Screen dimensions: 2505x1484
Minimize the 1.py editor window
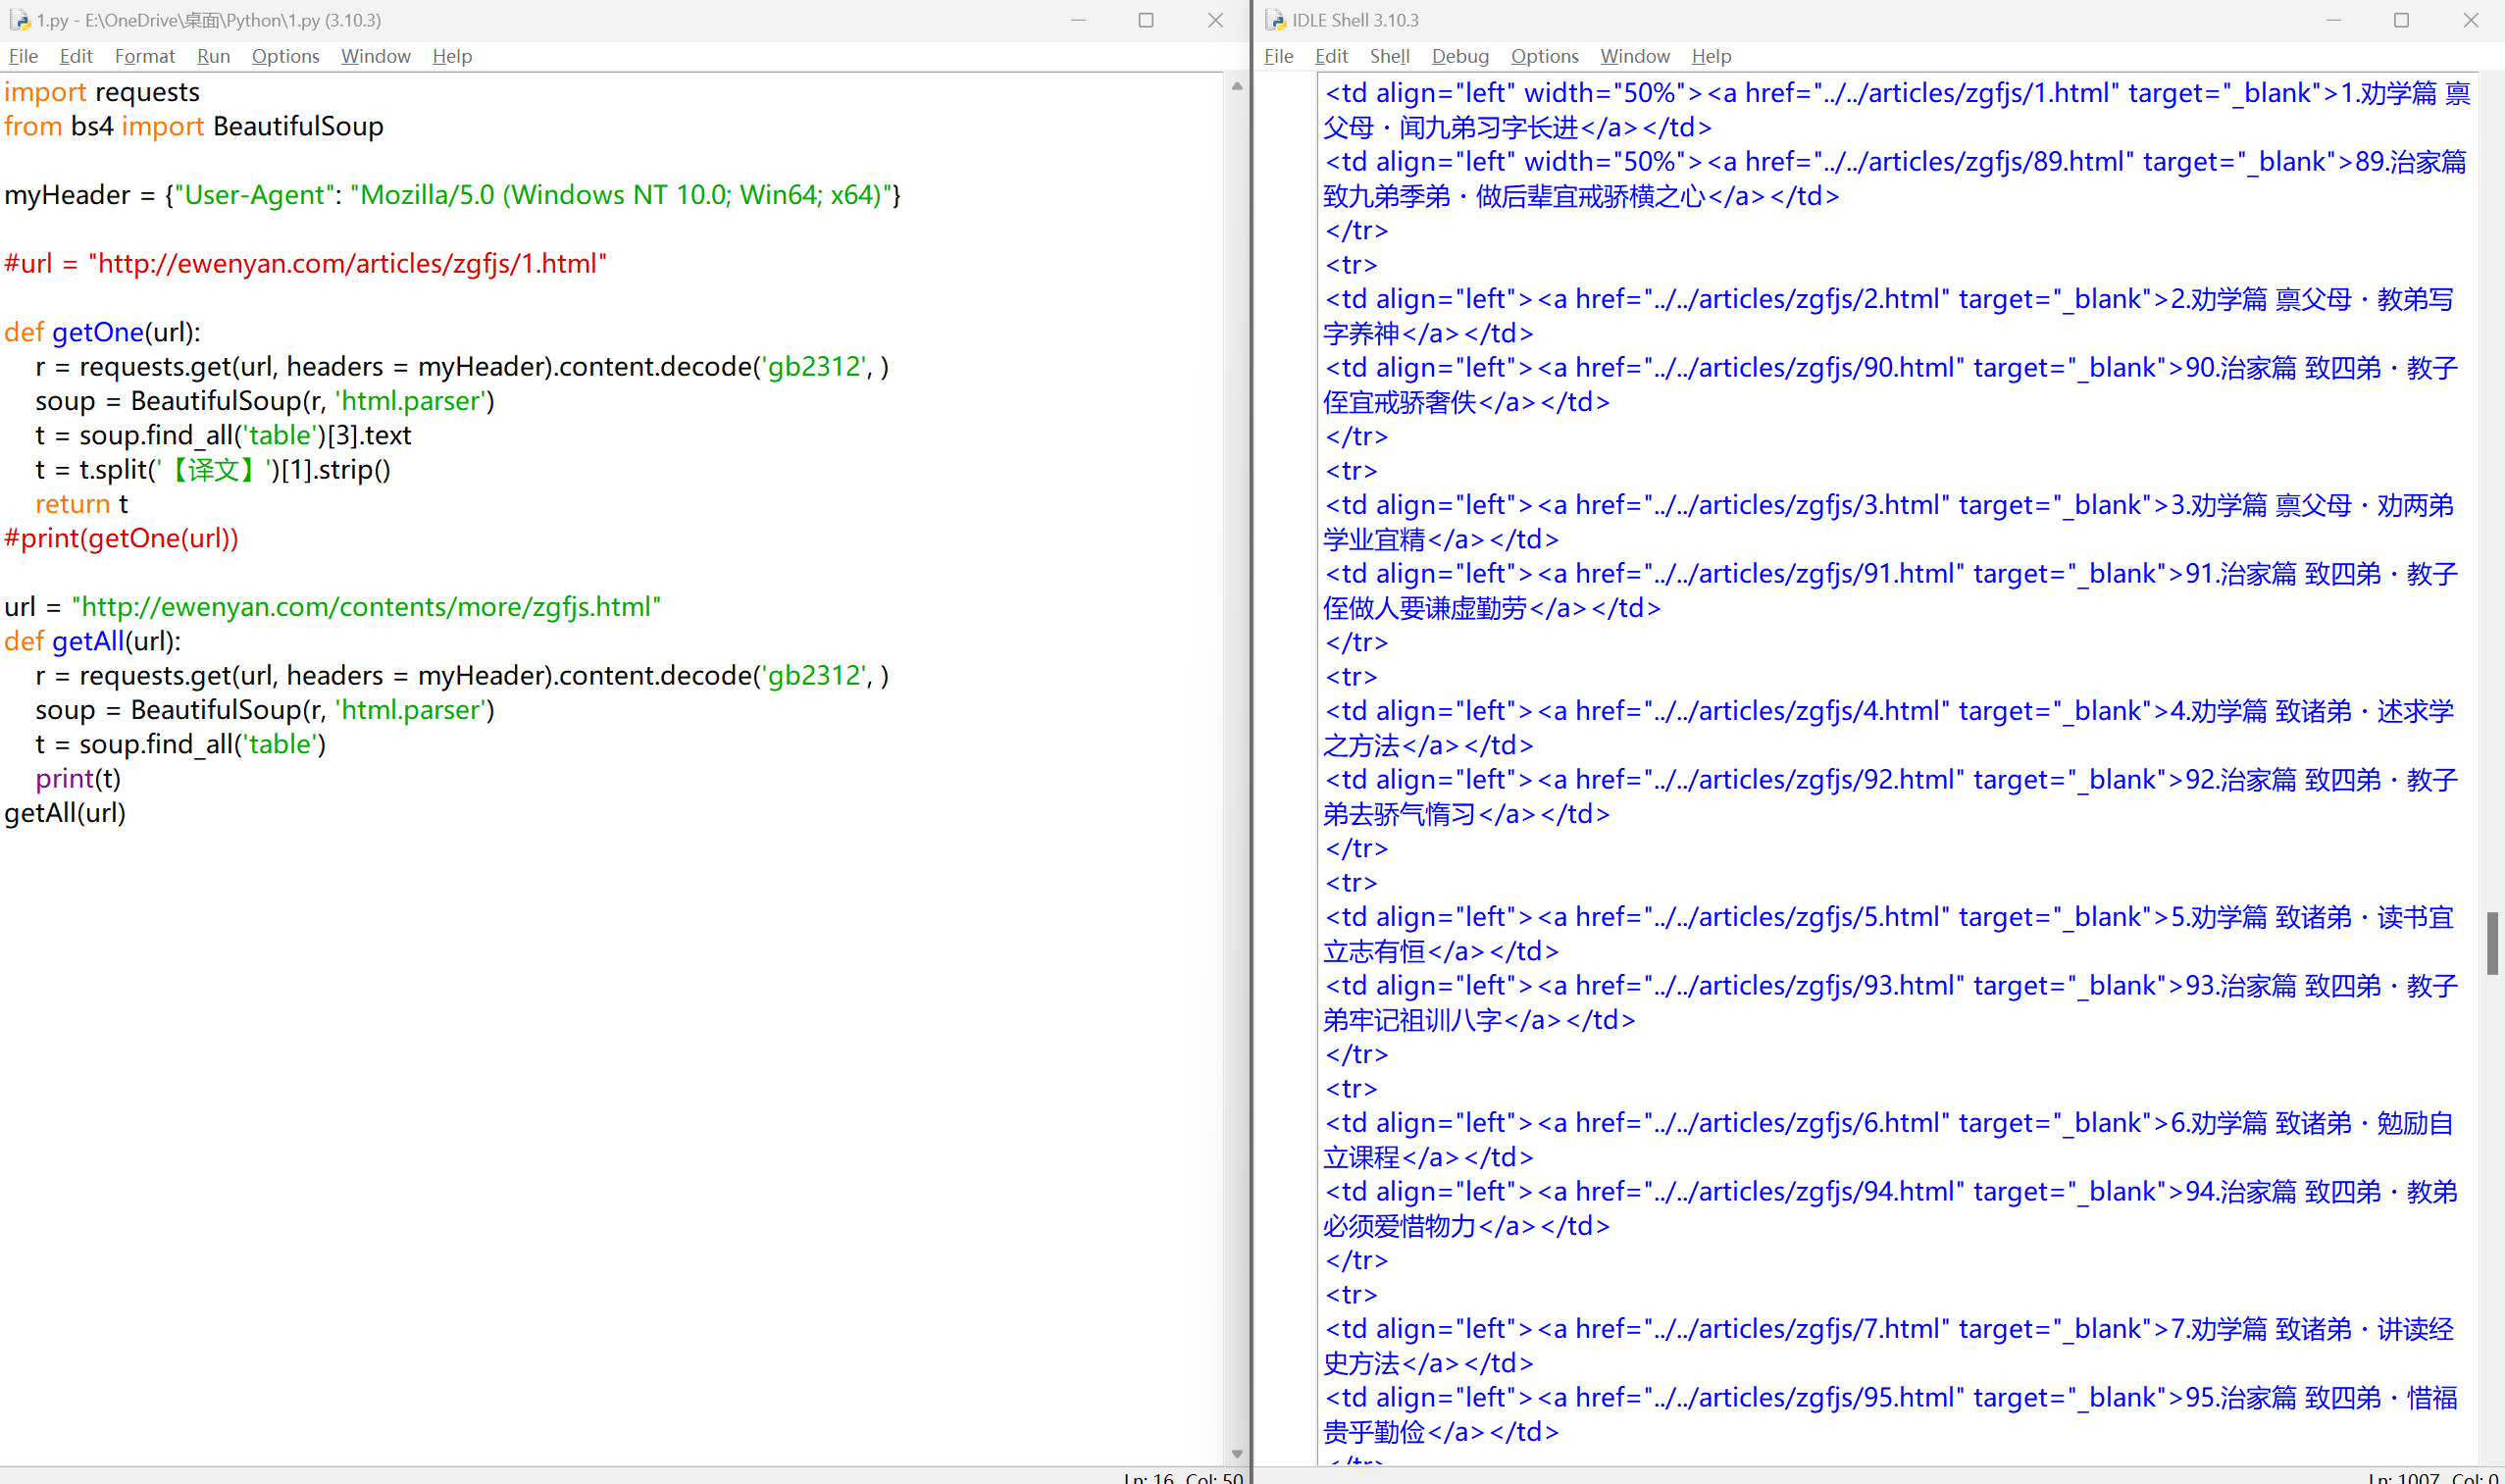pos(1078,20)
